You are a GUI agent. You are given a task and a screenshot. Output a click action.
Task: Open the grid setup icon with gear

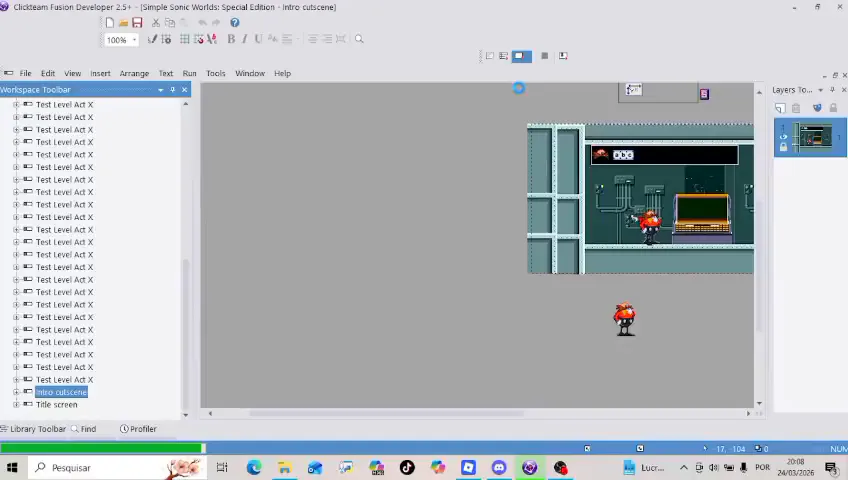pyautogui.click(x=167, y=39)
